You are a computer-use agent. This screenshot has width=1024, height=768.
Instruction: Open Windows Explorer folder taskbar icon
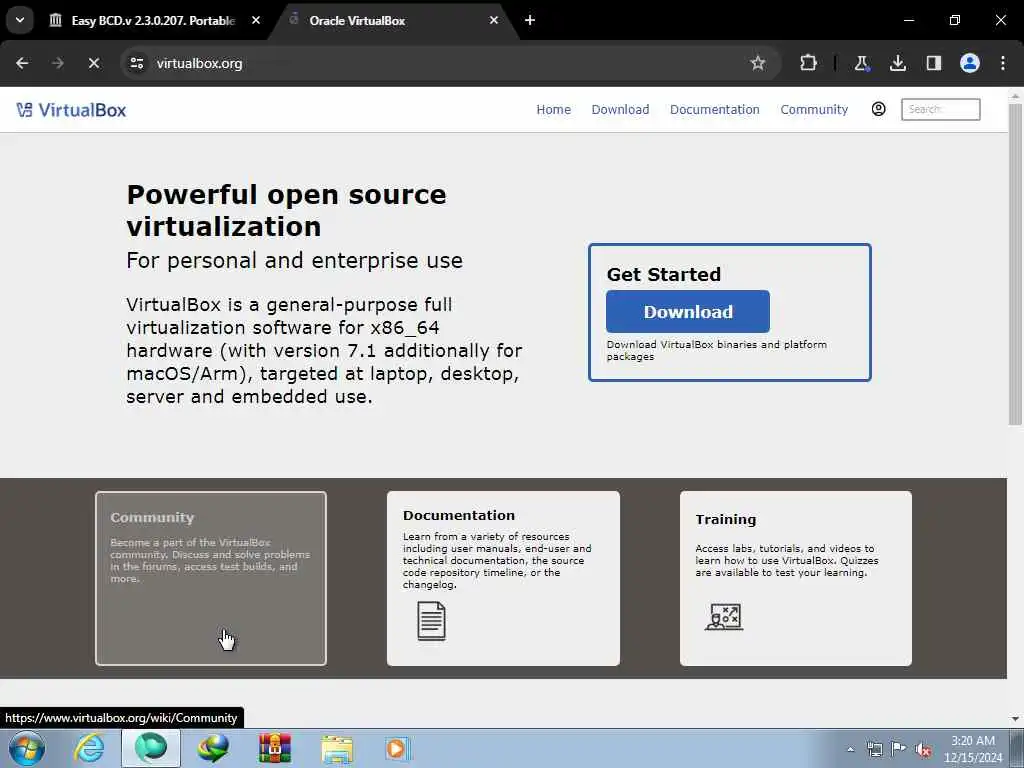click(337, 748)
